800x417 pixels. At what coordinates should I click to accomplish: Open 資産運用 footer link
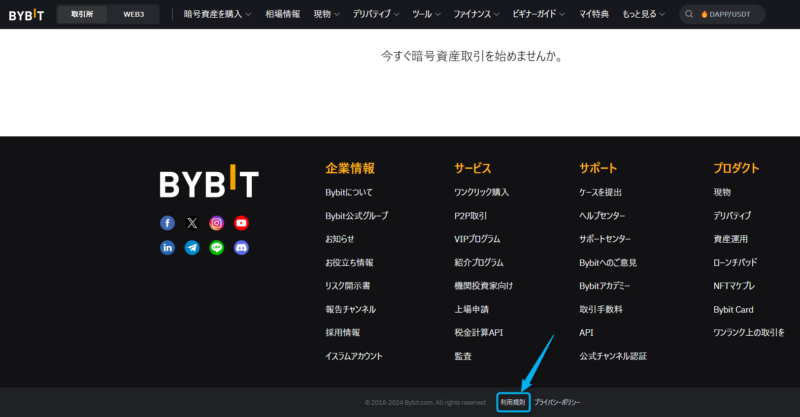731,239
